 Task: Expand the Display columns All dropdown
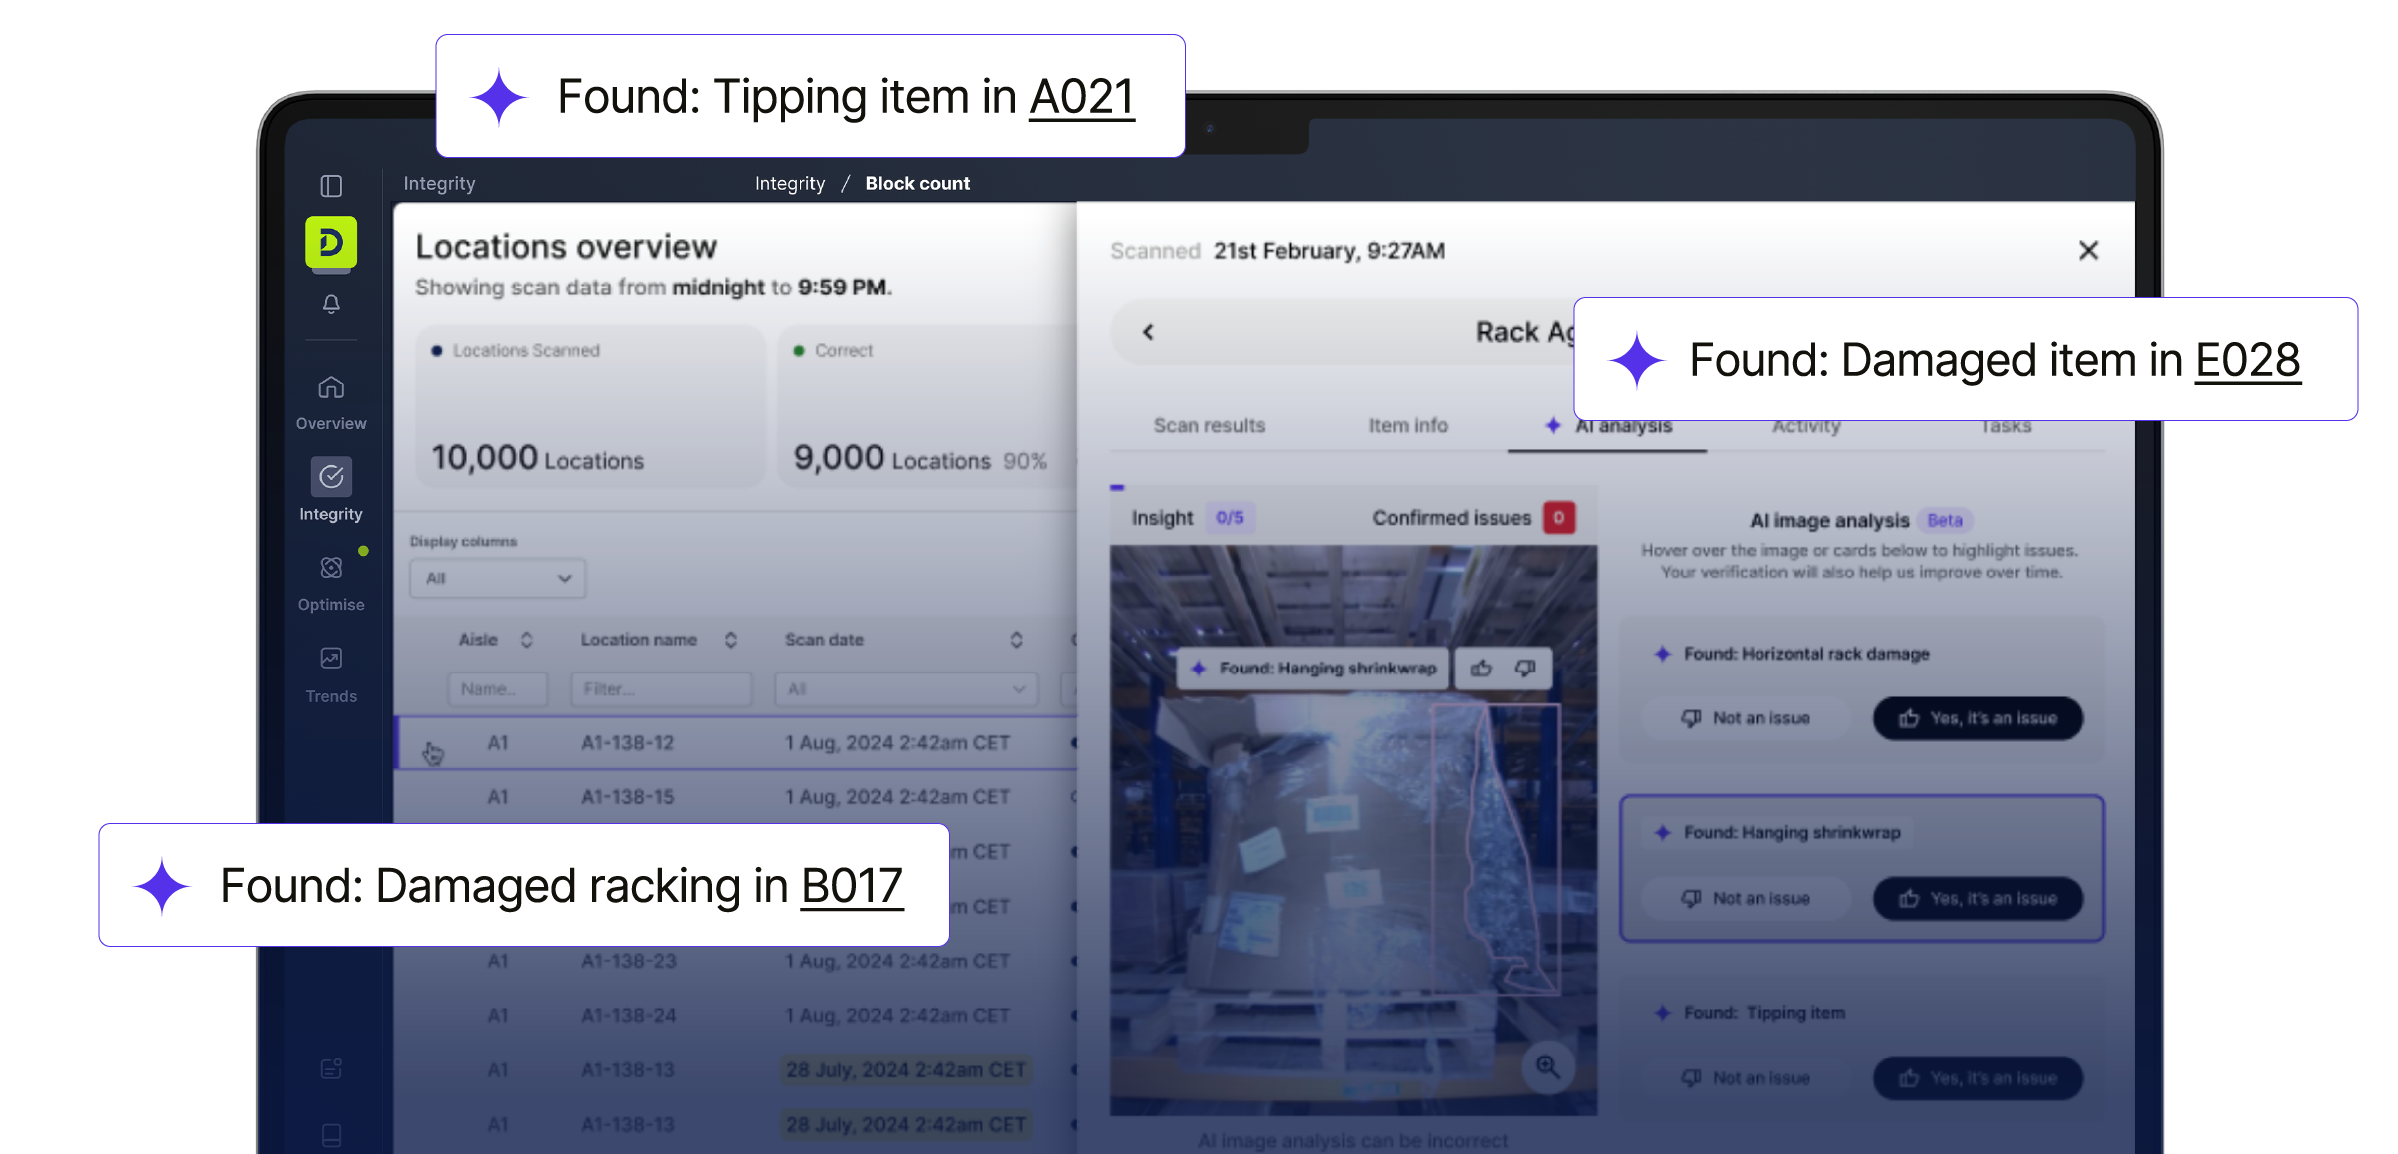click(497, 578)
